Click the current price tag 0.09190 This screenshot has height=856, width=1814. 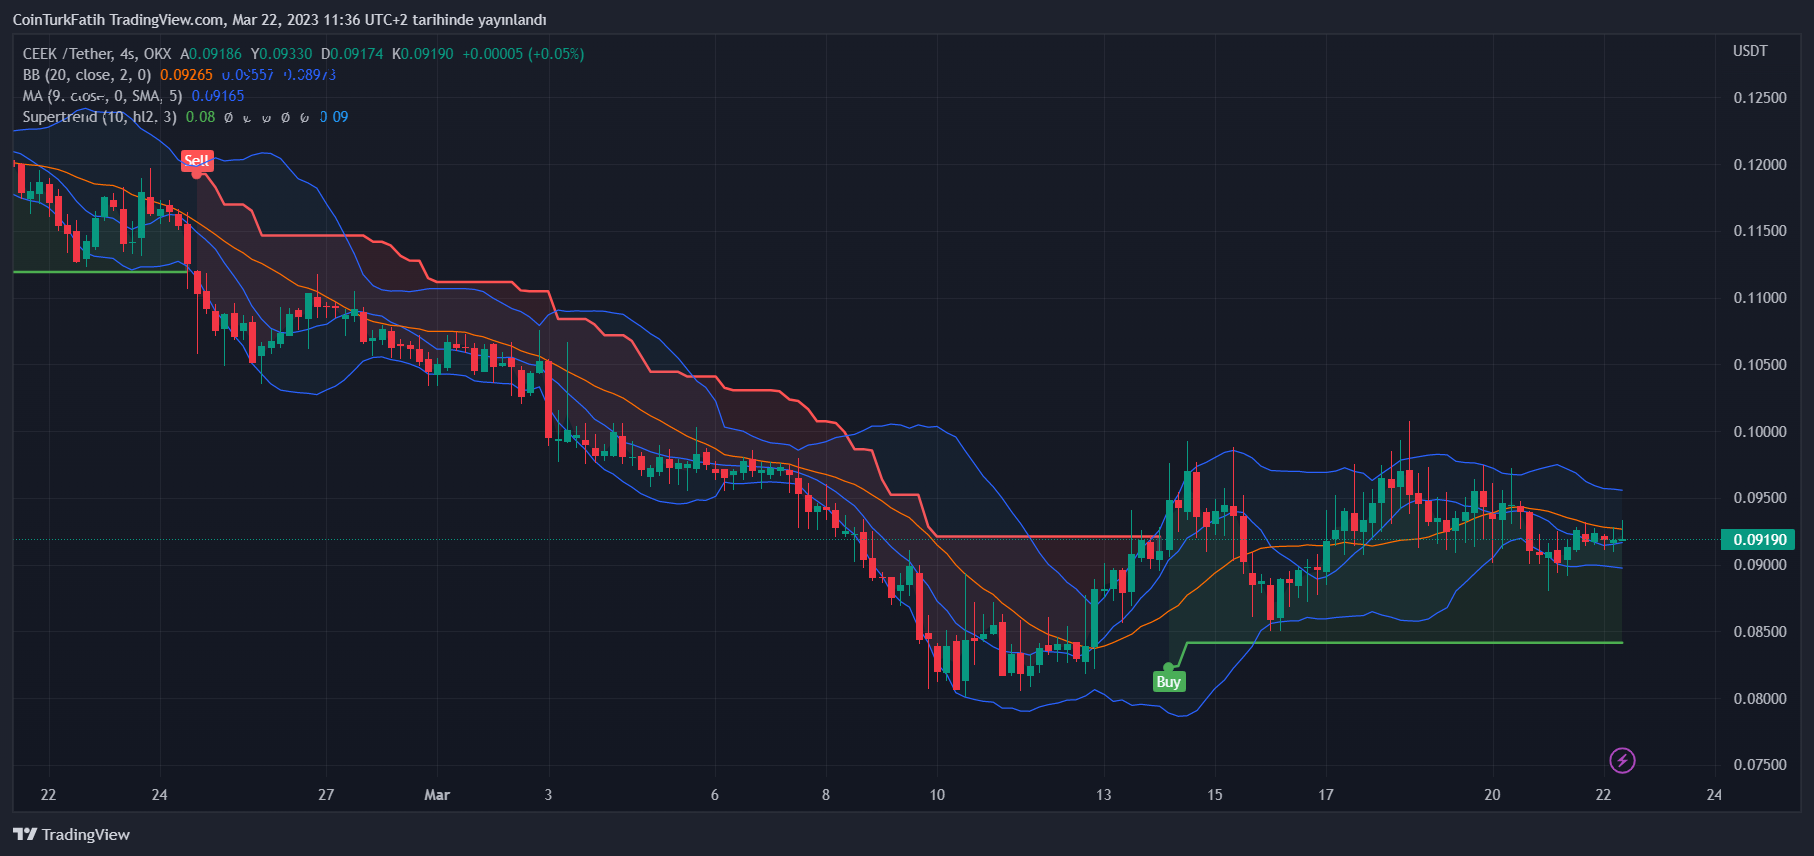tap(1758, 539)
